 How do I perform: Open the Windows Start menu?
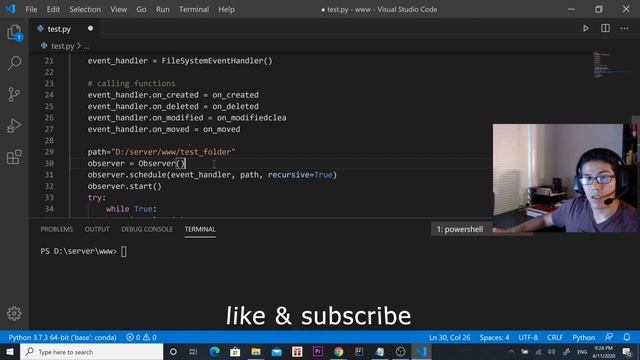[10, 351]
